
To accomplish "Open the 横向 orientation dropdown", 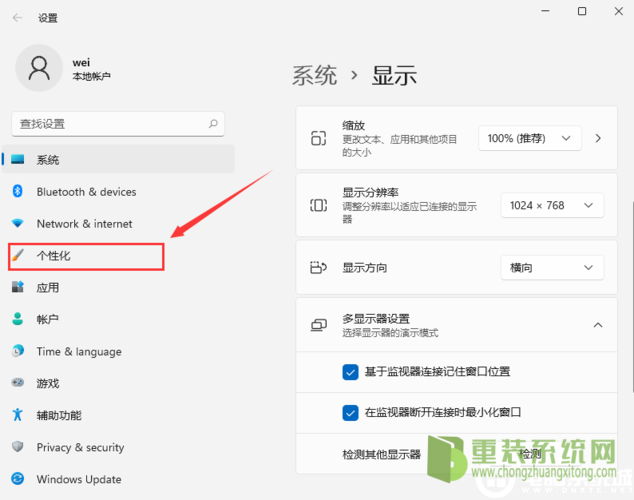I will point(552,267).
